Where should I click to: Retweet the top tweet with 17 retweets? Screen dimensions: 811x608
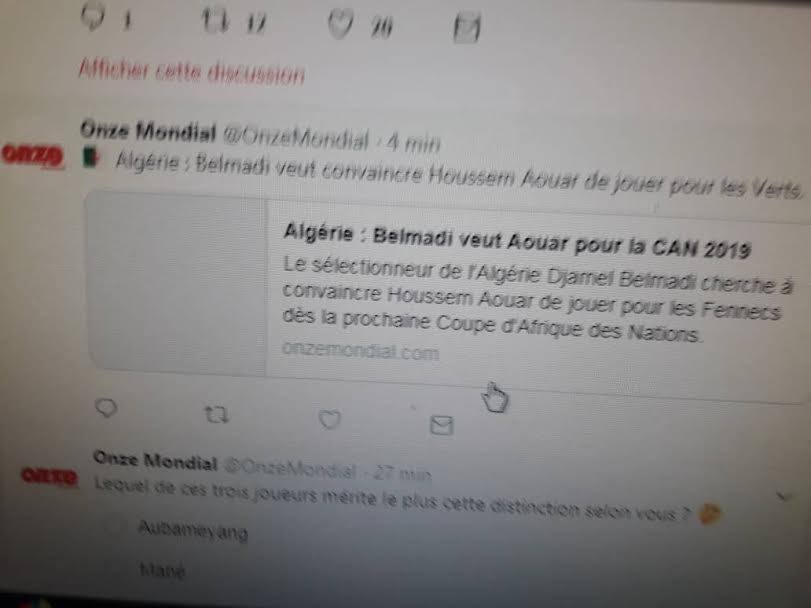(x=215, y=21)
